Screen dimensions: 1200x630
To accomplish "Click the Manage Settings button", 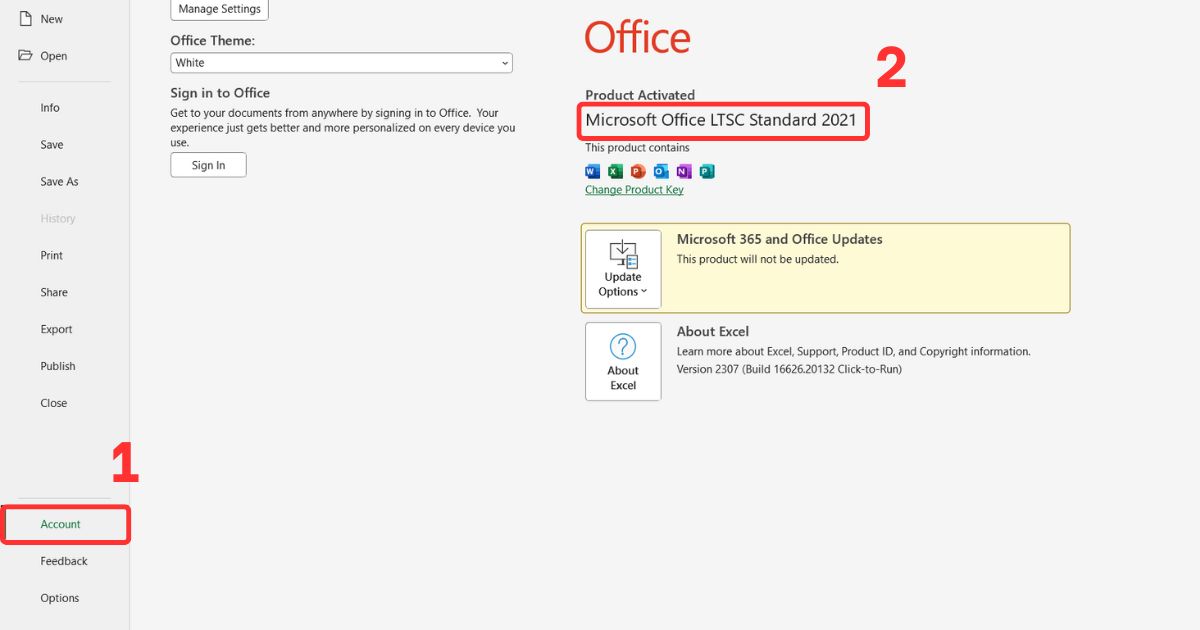I will 219,9.
